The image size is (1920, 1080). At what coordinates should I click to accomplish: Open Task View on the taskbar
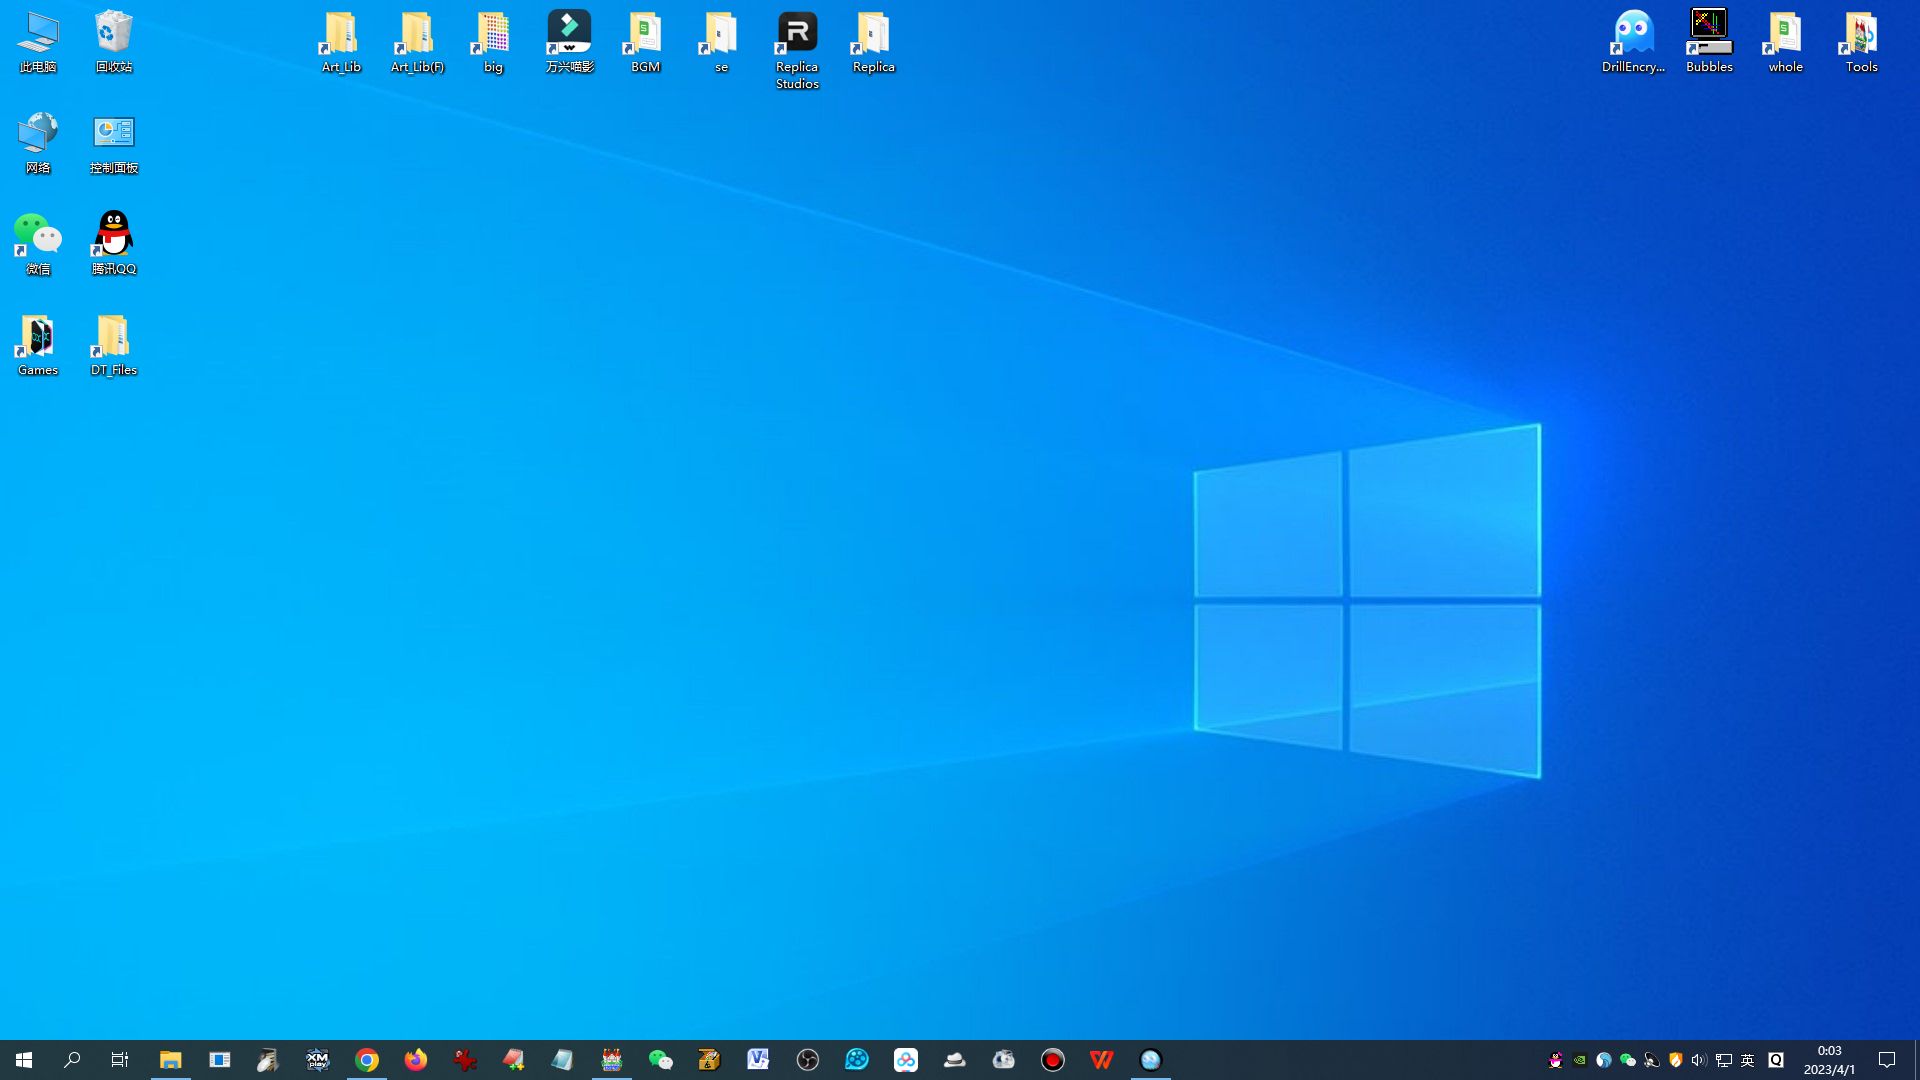point(120,1060)
